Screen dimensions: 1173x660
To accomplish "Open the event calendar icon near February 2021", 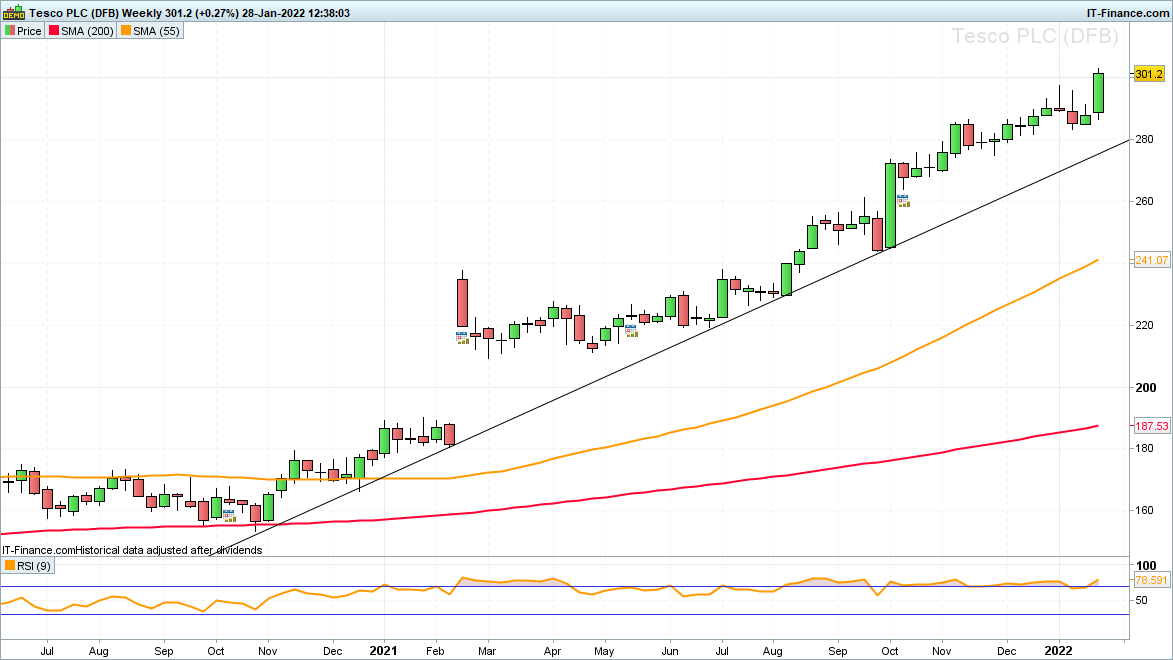I will 462,337.
